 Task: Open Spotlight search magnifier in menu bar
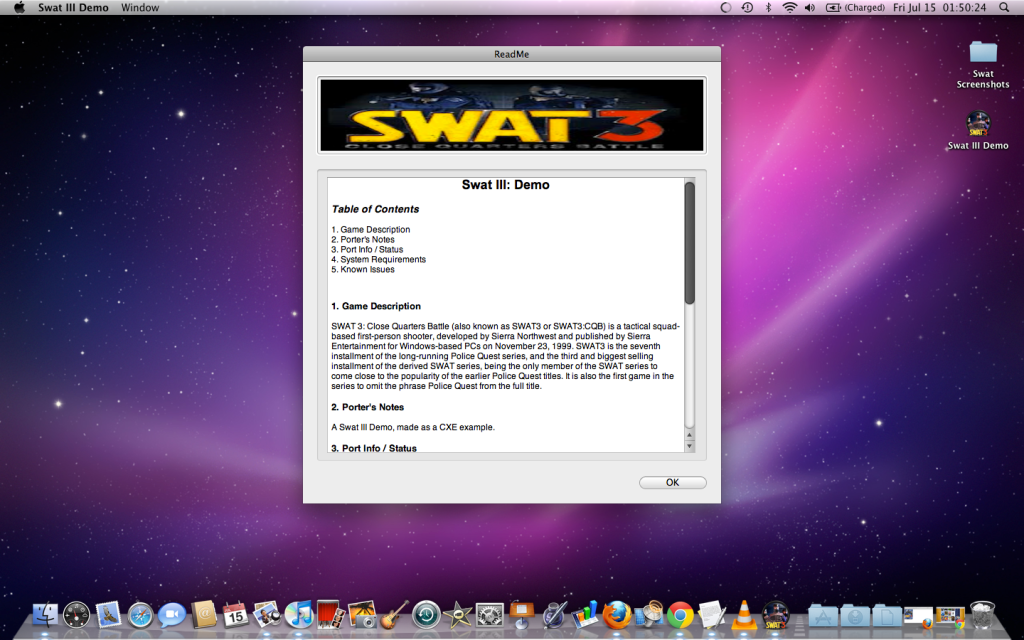[x=1004, y=8]
